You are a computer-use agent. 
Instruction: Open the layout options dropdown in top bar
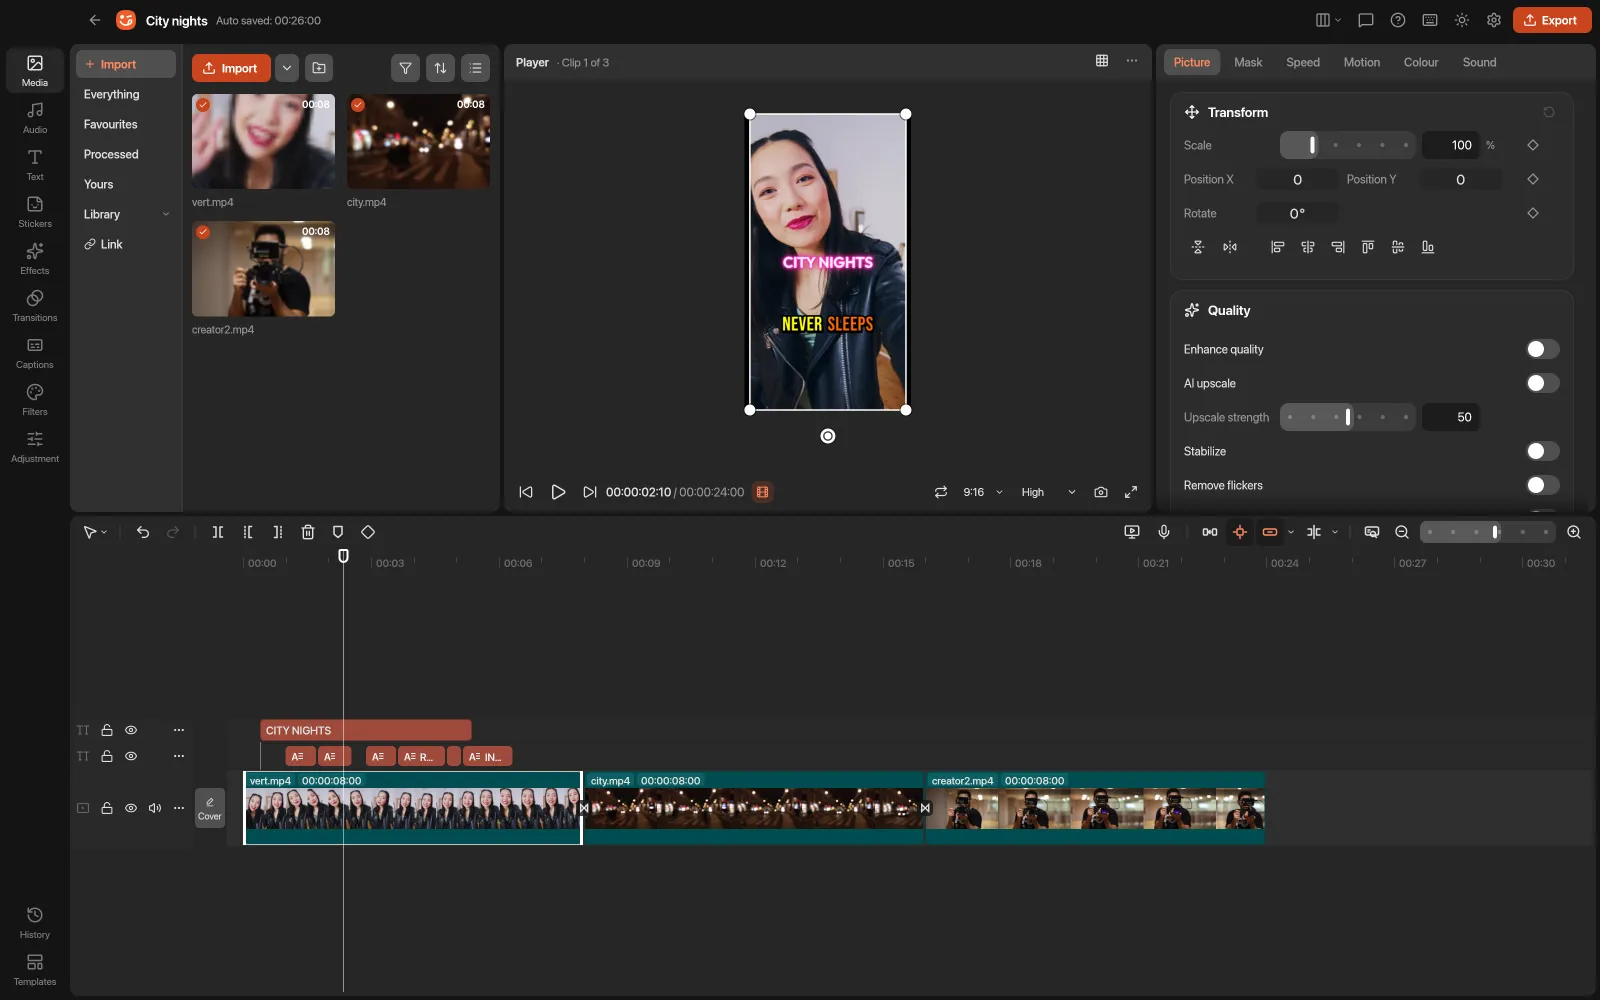click(x=1328, y=20)
